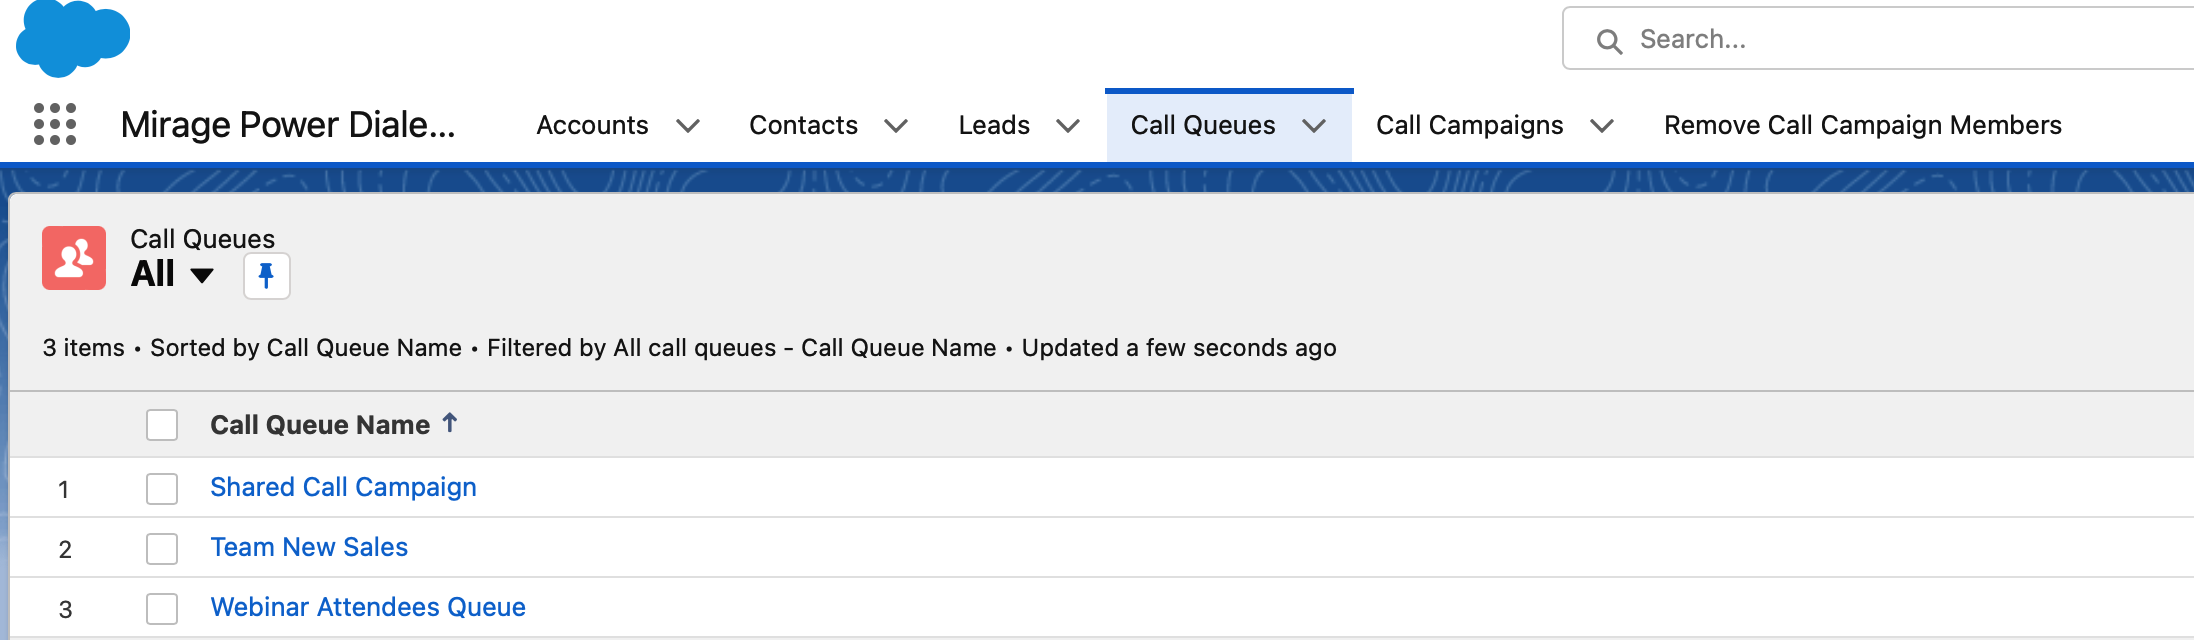
Task: Check the box for Shared Call Campaign
Action: [x=162, y=489]
